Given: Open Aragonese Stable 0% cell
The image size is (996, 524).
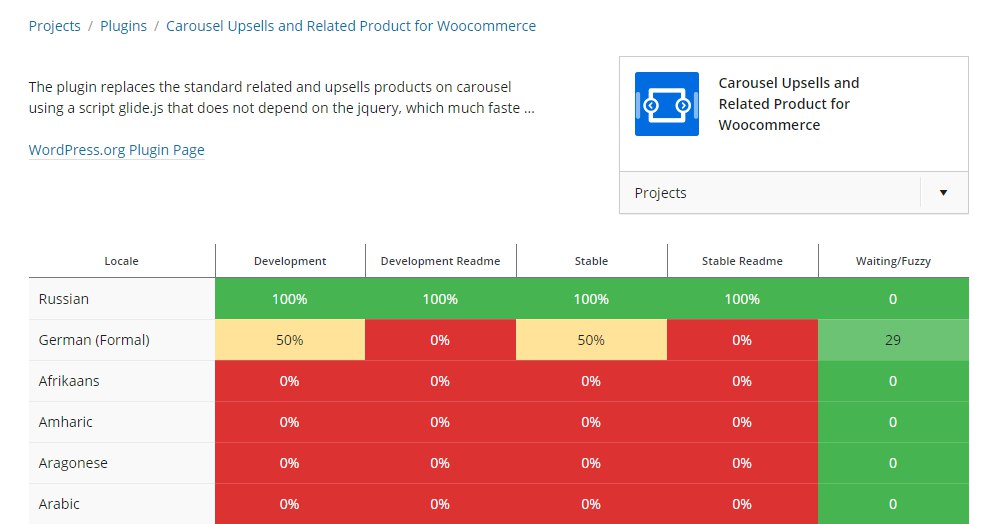Looking at the screenshot, I should point(591,463).
